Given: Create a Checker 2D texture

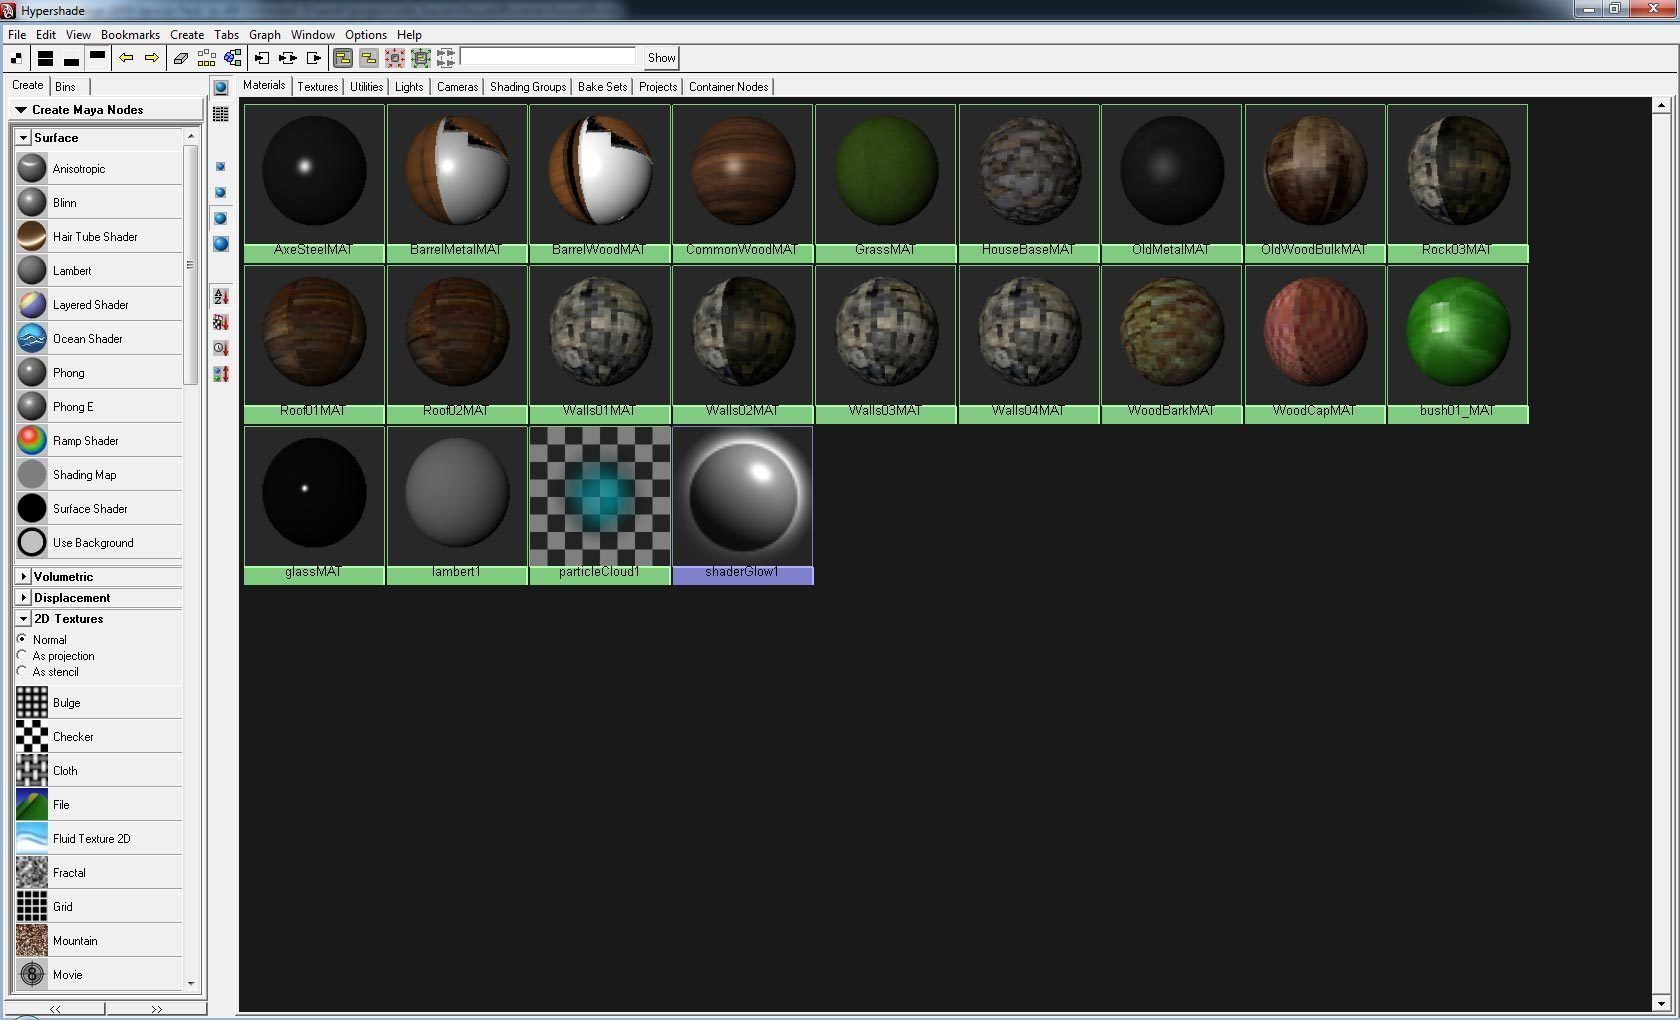Looking at the screenshot, I should tap(99, 737).
